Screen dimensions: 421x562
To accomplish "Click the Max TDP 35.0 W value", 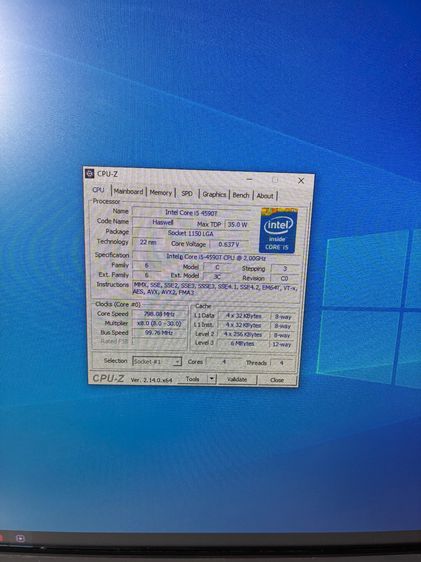I will [238, 225].
